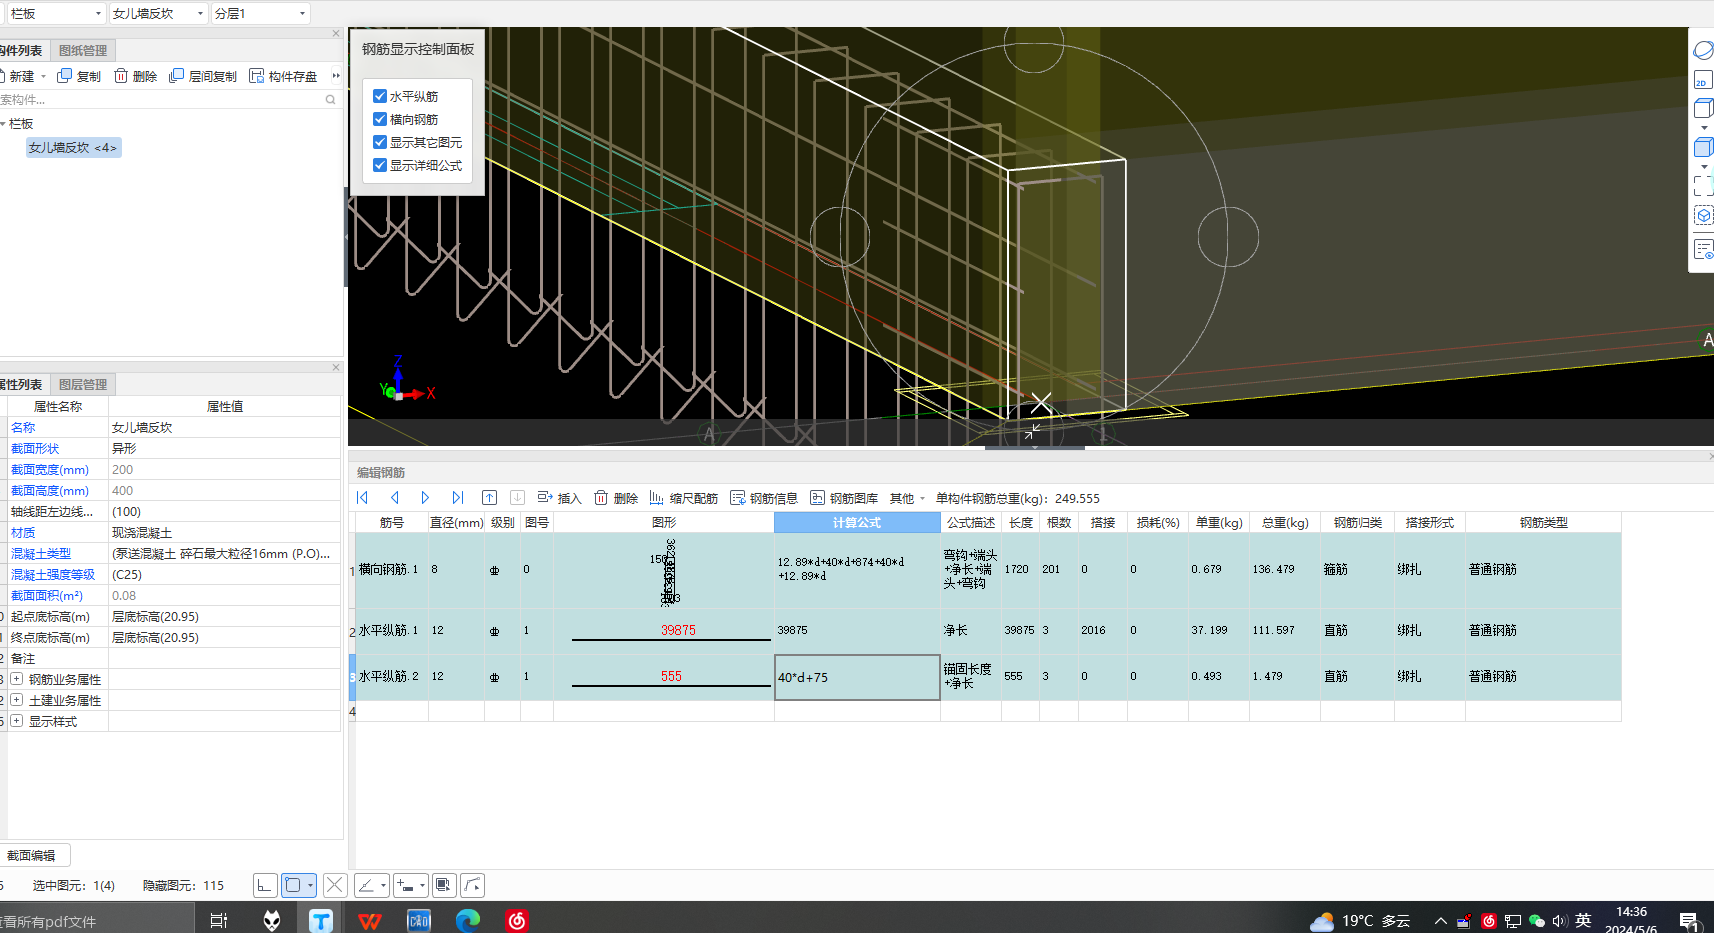Toggle 横向钢筋 checkbox
The image size is (1714, 933).
coord(380,119)
